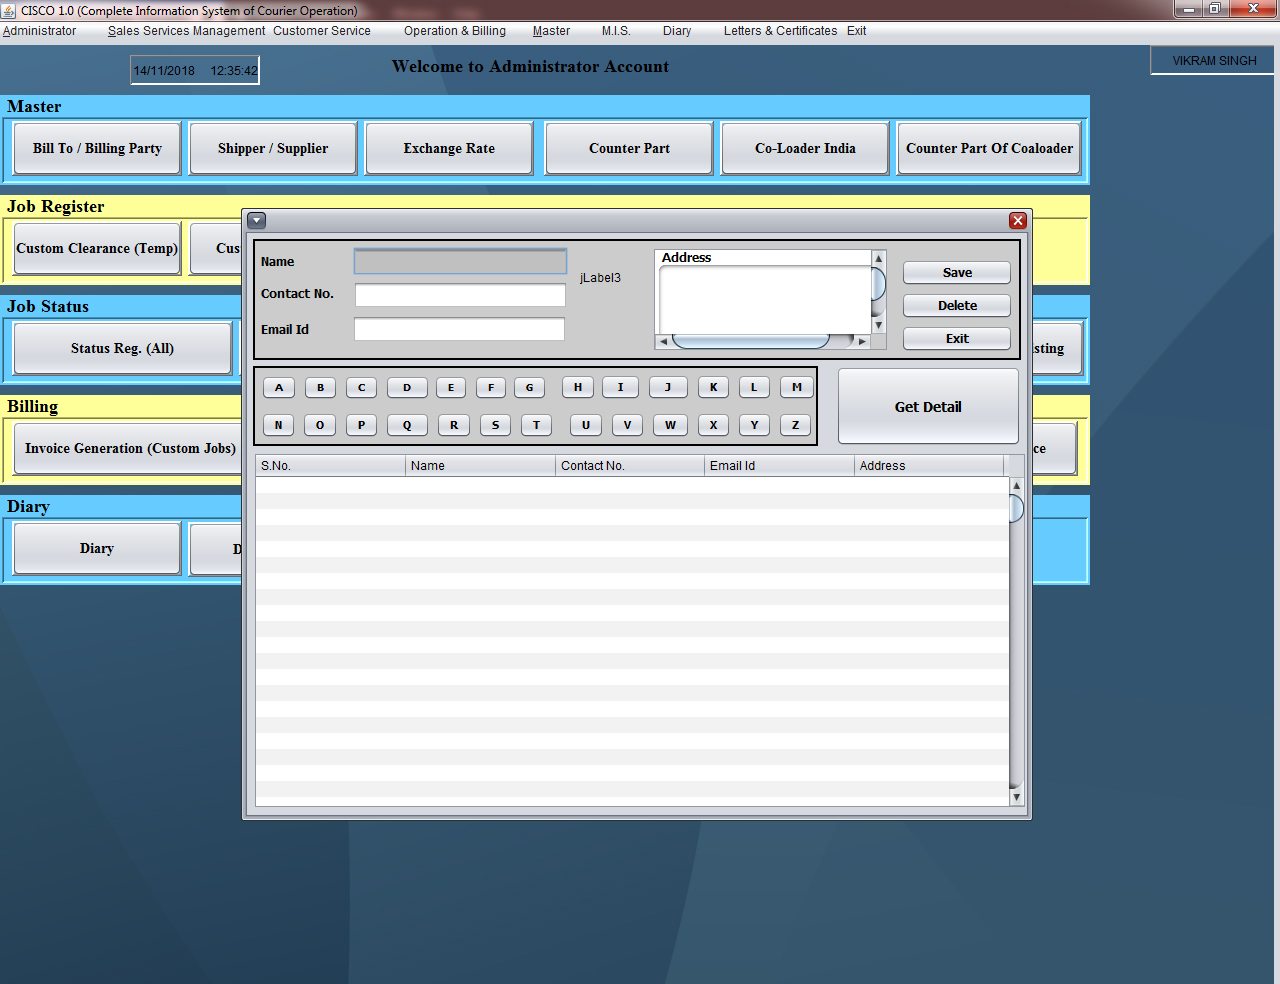Open Sales Services Management menu

tap(187, 31)
